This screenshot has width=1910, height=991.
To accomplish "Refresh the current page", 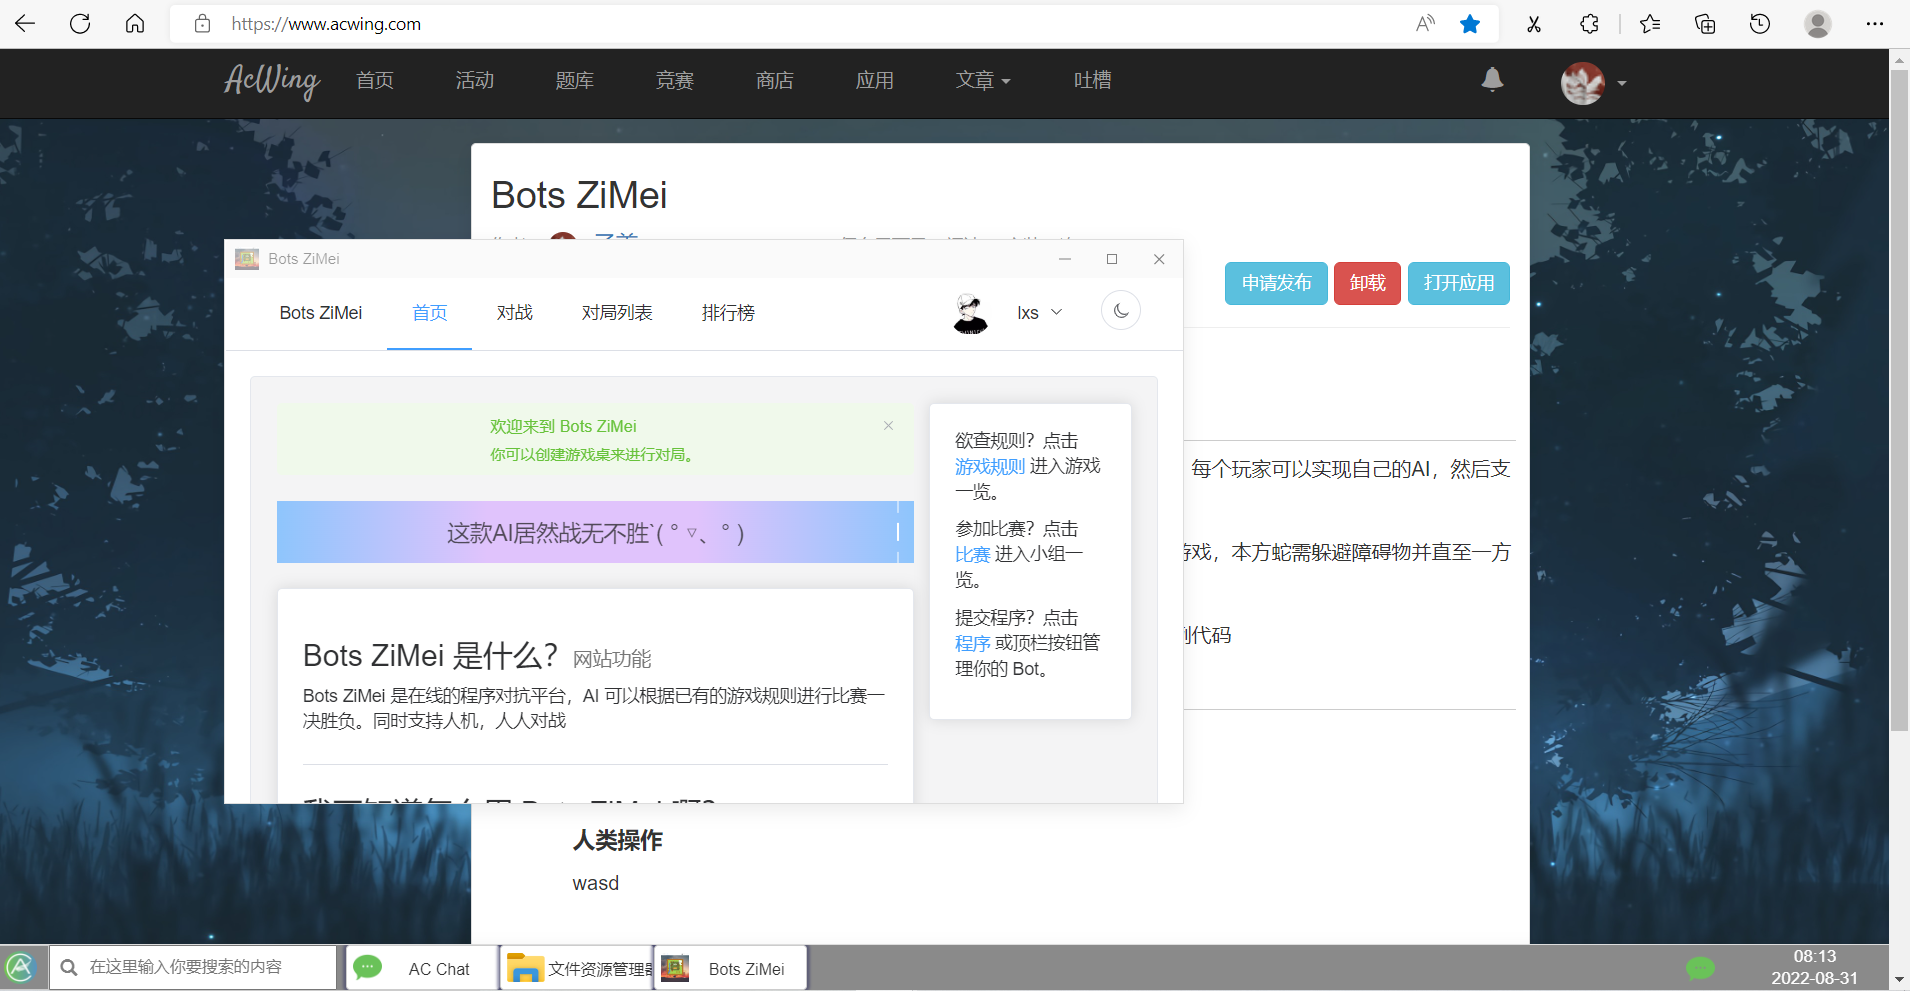I will pos(80,23).
